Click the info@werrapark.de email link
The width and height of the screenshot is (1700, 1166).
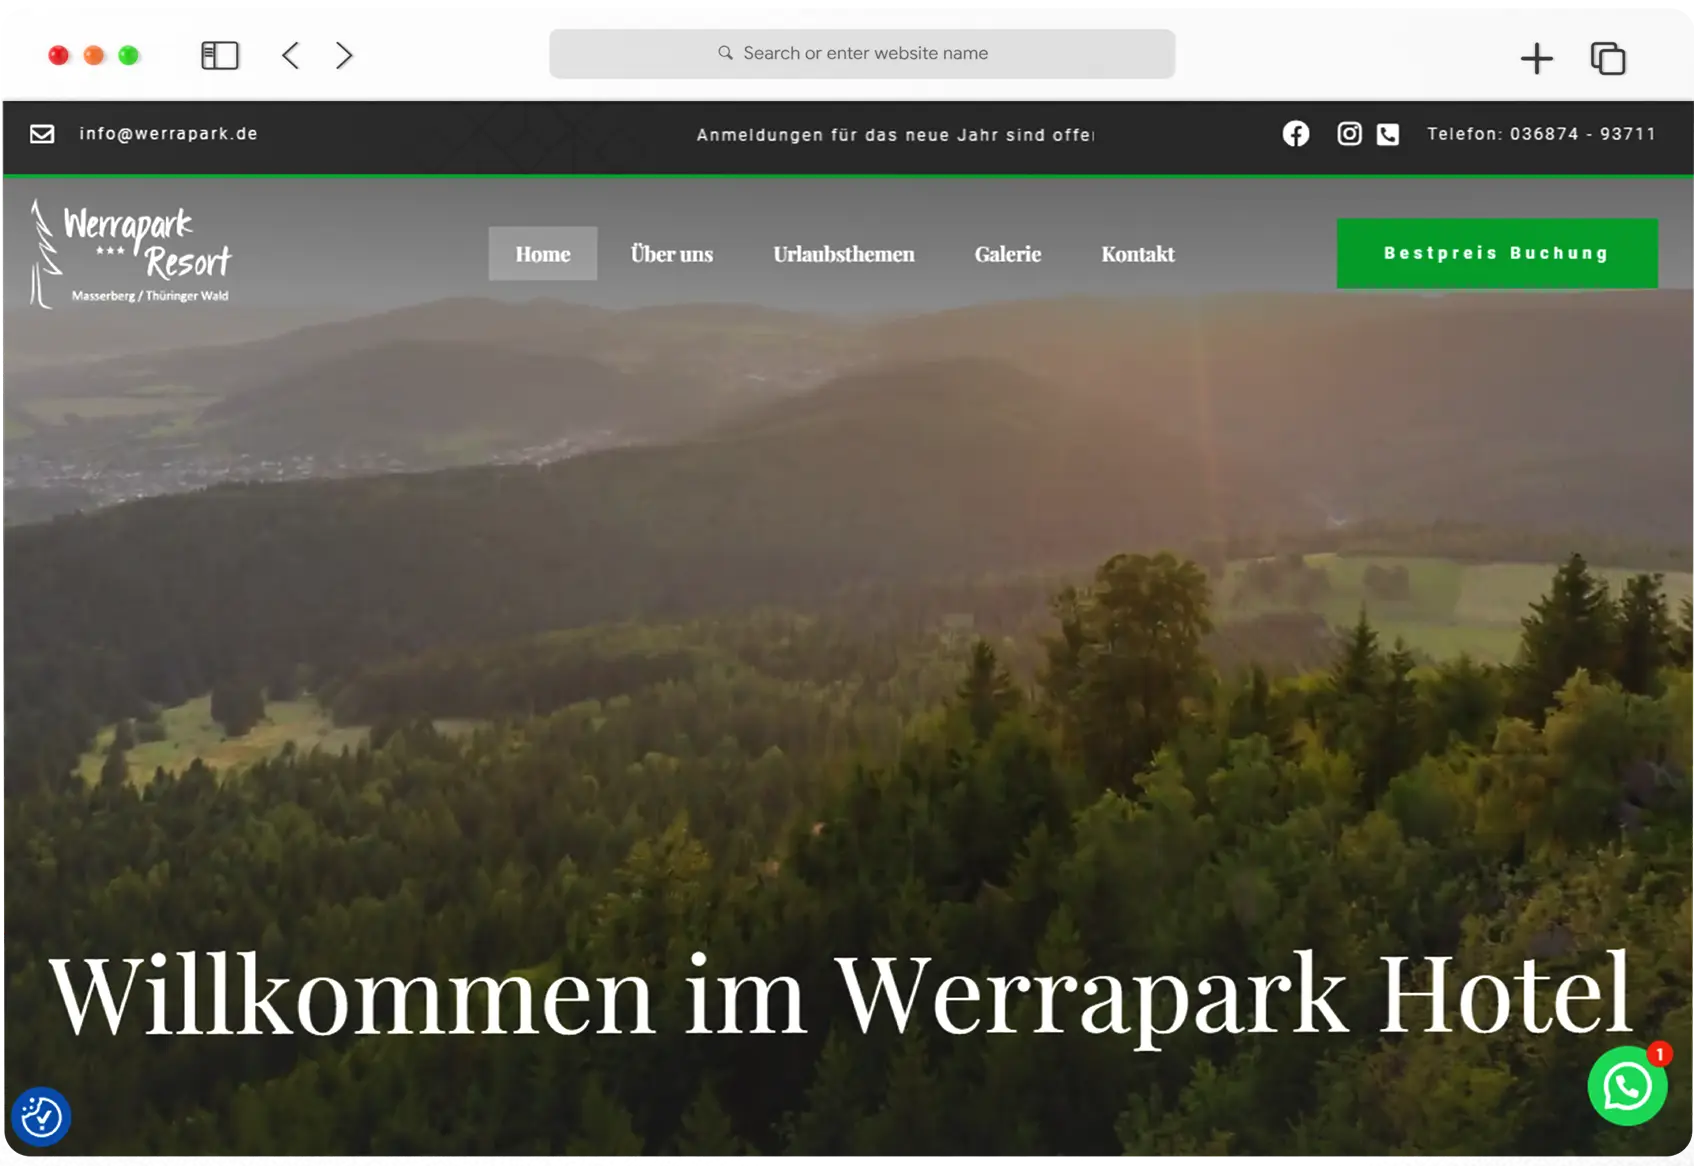[169, 134]
